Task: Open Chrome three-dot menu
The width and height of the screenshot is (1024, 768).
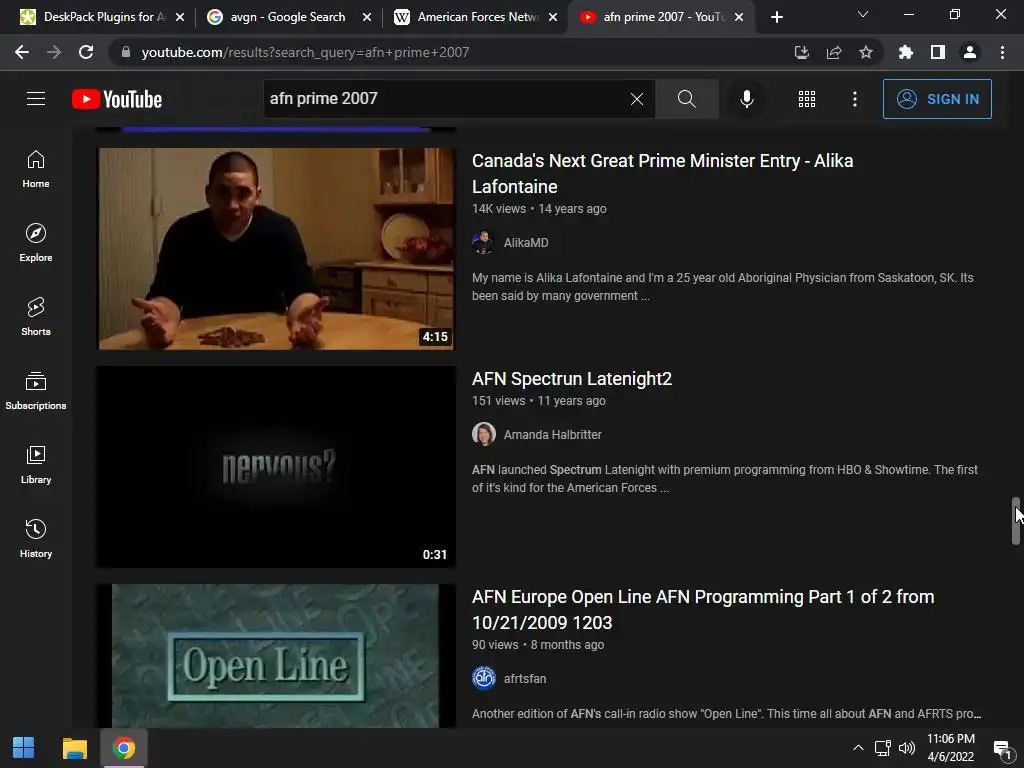Action: [x=1002, y=52]
